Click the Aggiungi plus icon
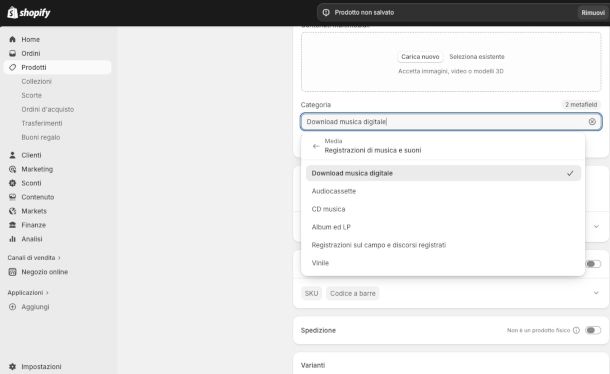This screenshot has width=610, height=374. point(12,307)
